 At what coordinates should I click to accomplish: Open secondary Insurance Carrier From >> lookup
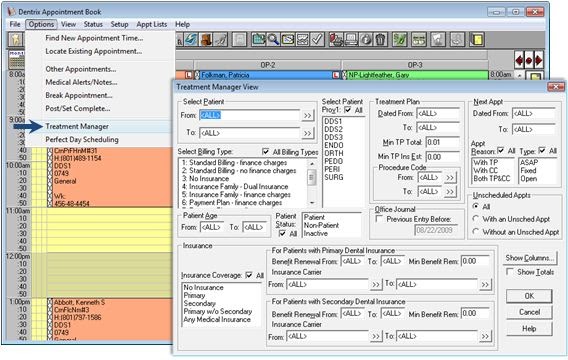(x=376, y=336)
